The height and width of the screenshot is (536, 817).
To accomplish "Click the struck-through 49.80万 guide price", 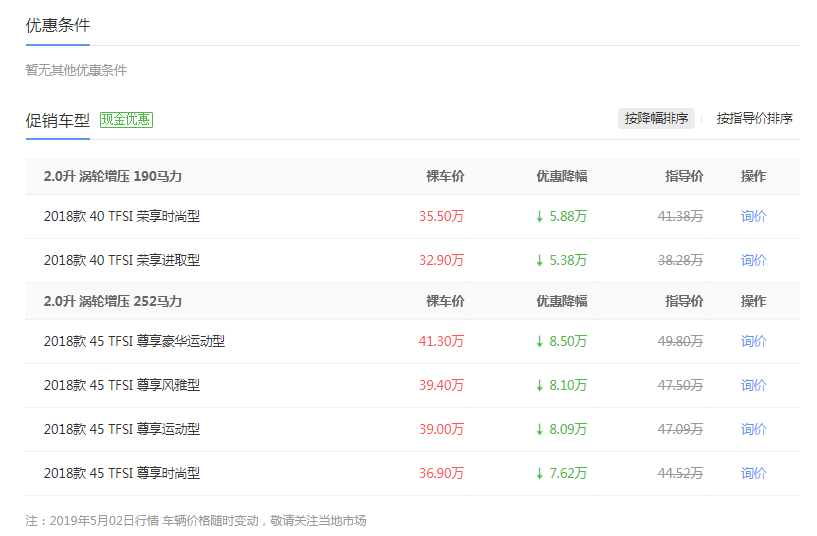I will (680, 341).
